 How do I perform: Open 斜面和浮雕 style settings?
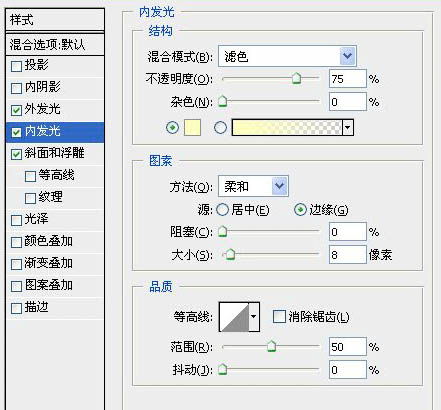click(55, 153)
